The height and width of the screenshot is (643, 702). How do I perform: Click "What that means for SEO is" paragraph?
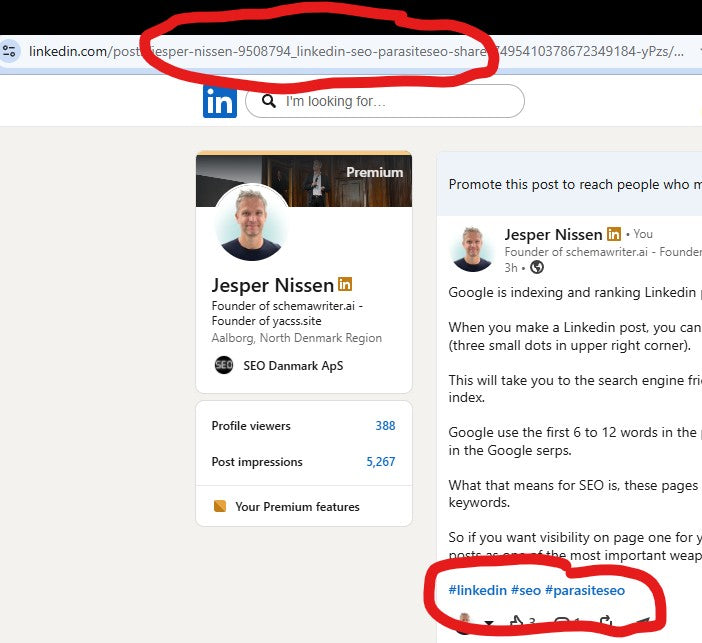(574, 493)
